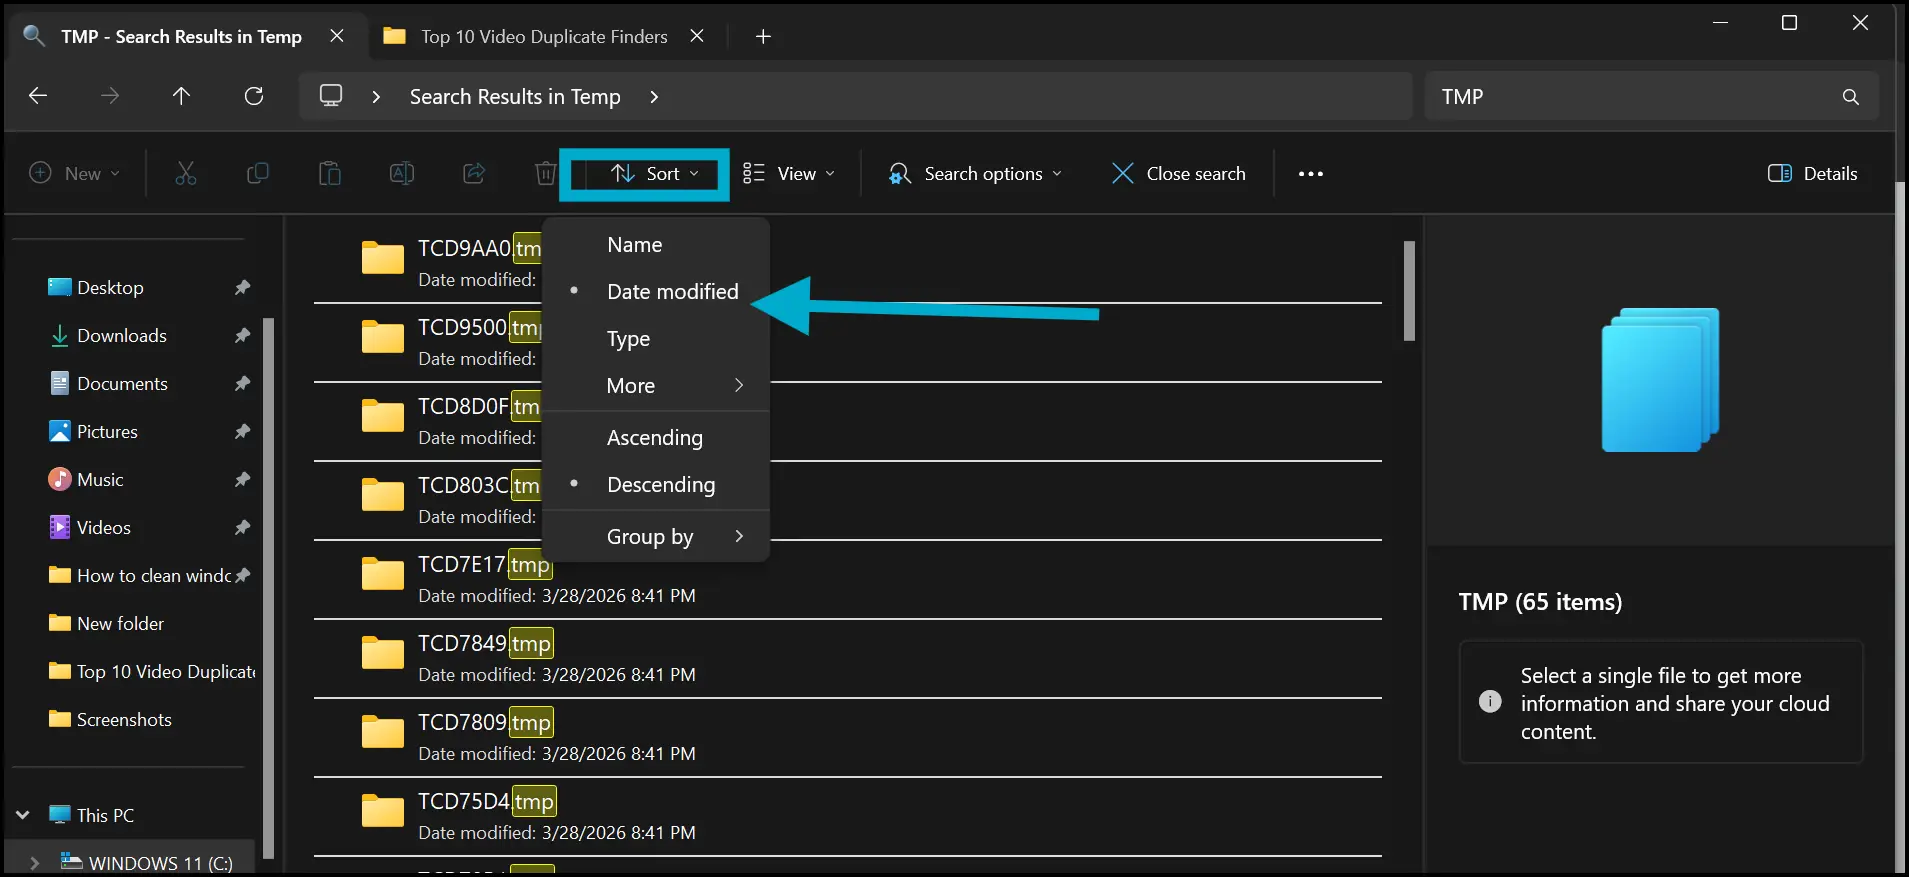Click the pin icon beside Pictures

[x=242, y=432]
